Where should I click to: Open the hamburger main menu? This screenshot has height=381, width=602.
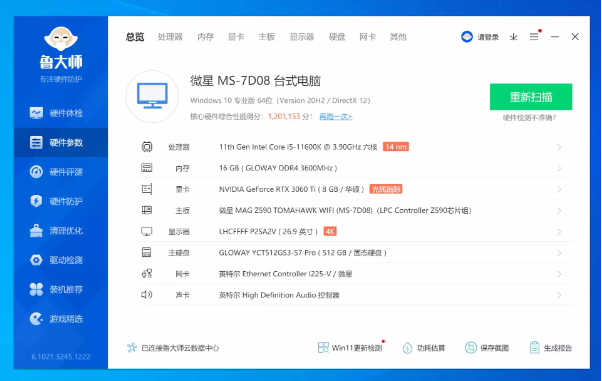tap(534, 37)
